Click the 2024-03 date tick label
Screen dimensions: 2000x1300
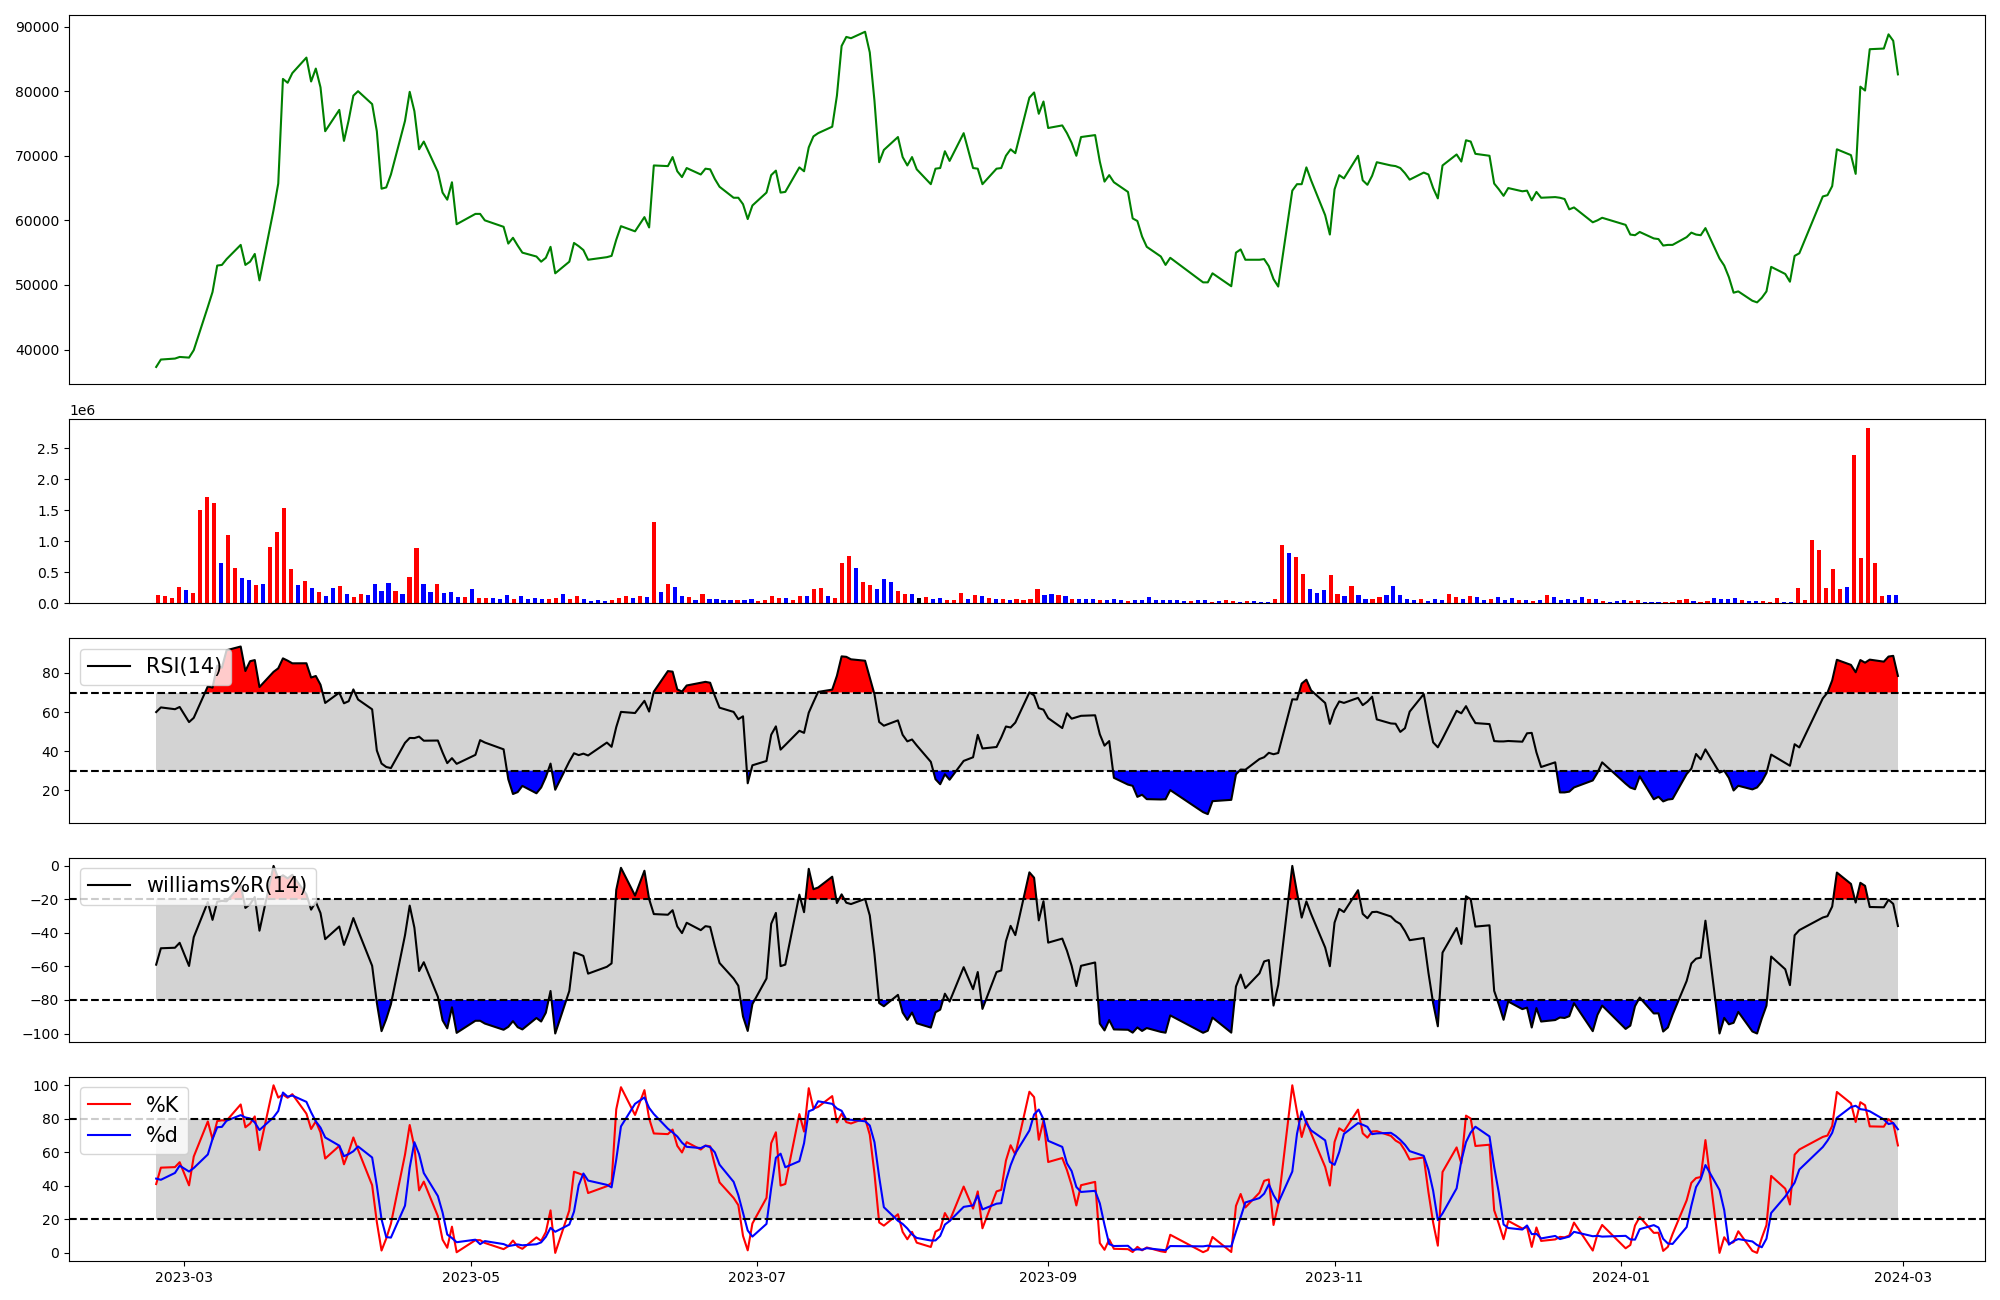(1903, 1277)
